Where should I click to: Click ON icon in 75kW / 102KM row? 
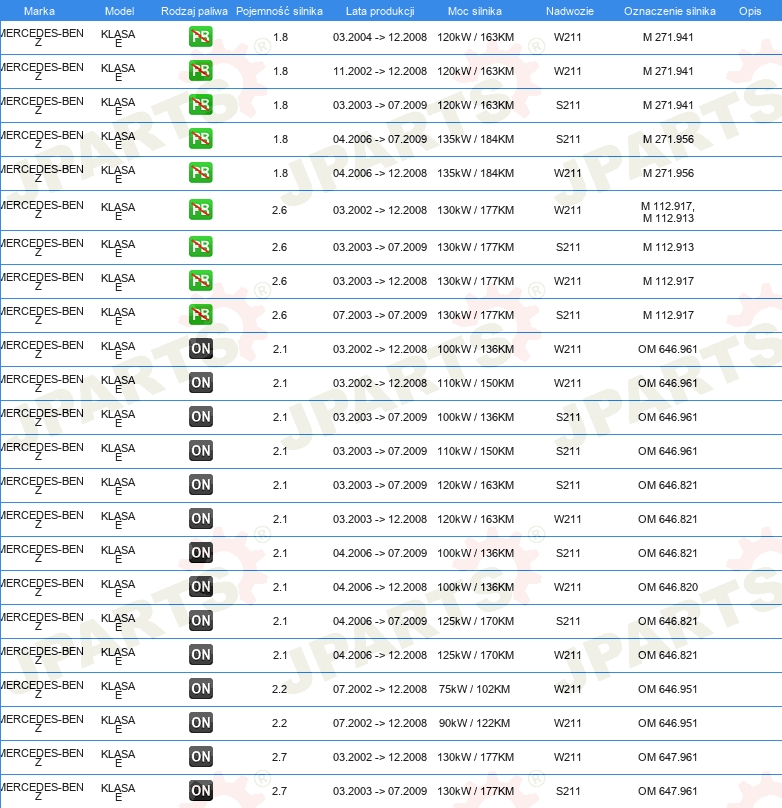[200, 689]
